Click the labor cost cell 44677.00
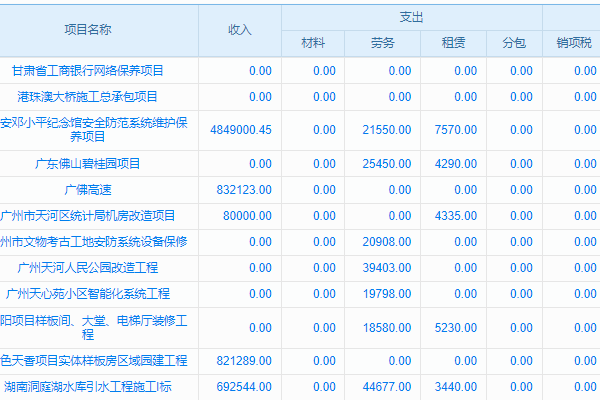Screen dimensions: 600x400 387,384
